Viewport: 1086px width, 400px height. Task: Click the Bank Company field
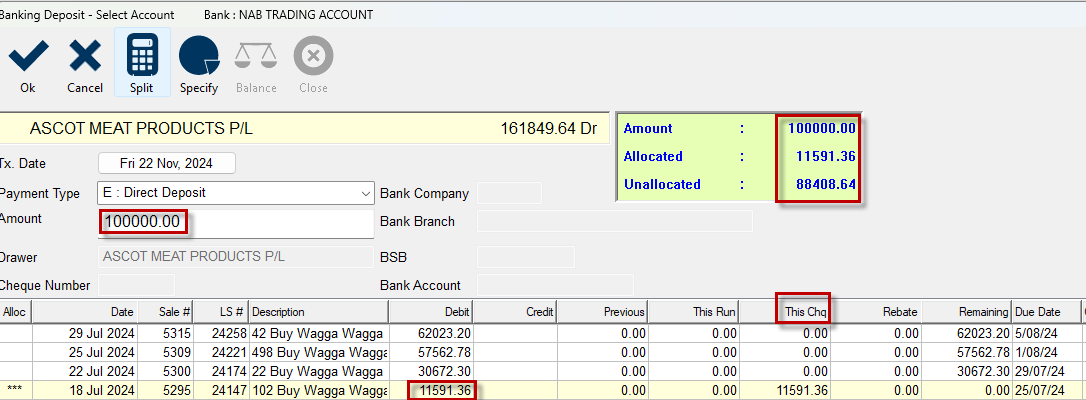509,194
